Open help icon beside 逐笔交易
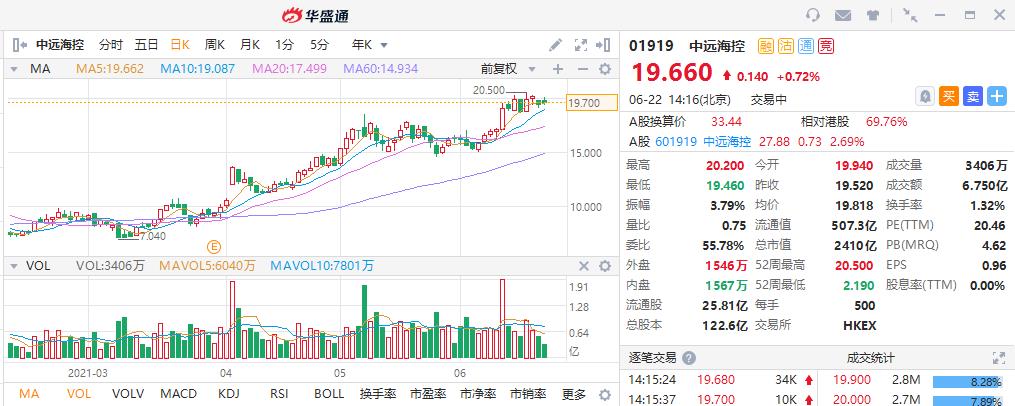The image size is (1015, 406). click(x=689, y=358)
